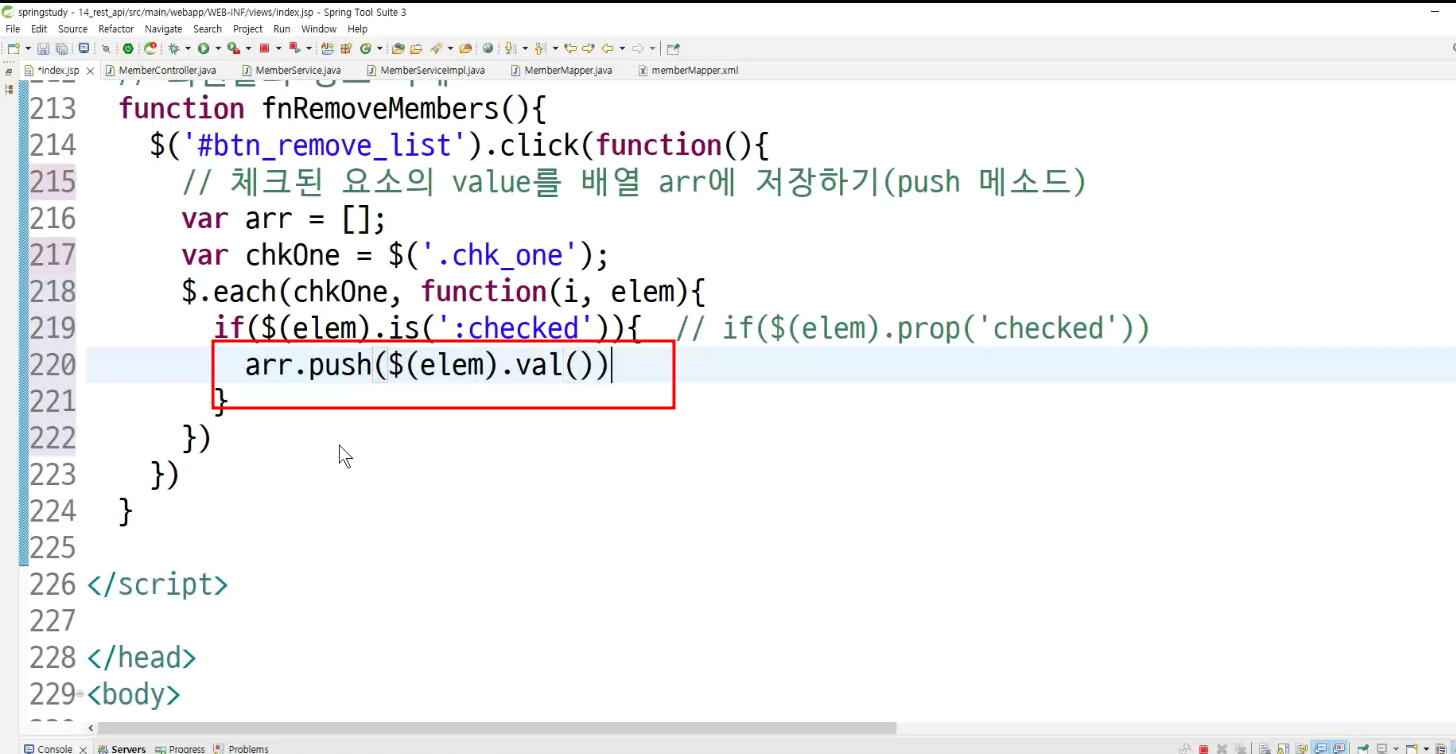Click the Skip All Breakpoints icon
1456x754 pixels.
106,48
